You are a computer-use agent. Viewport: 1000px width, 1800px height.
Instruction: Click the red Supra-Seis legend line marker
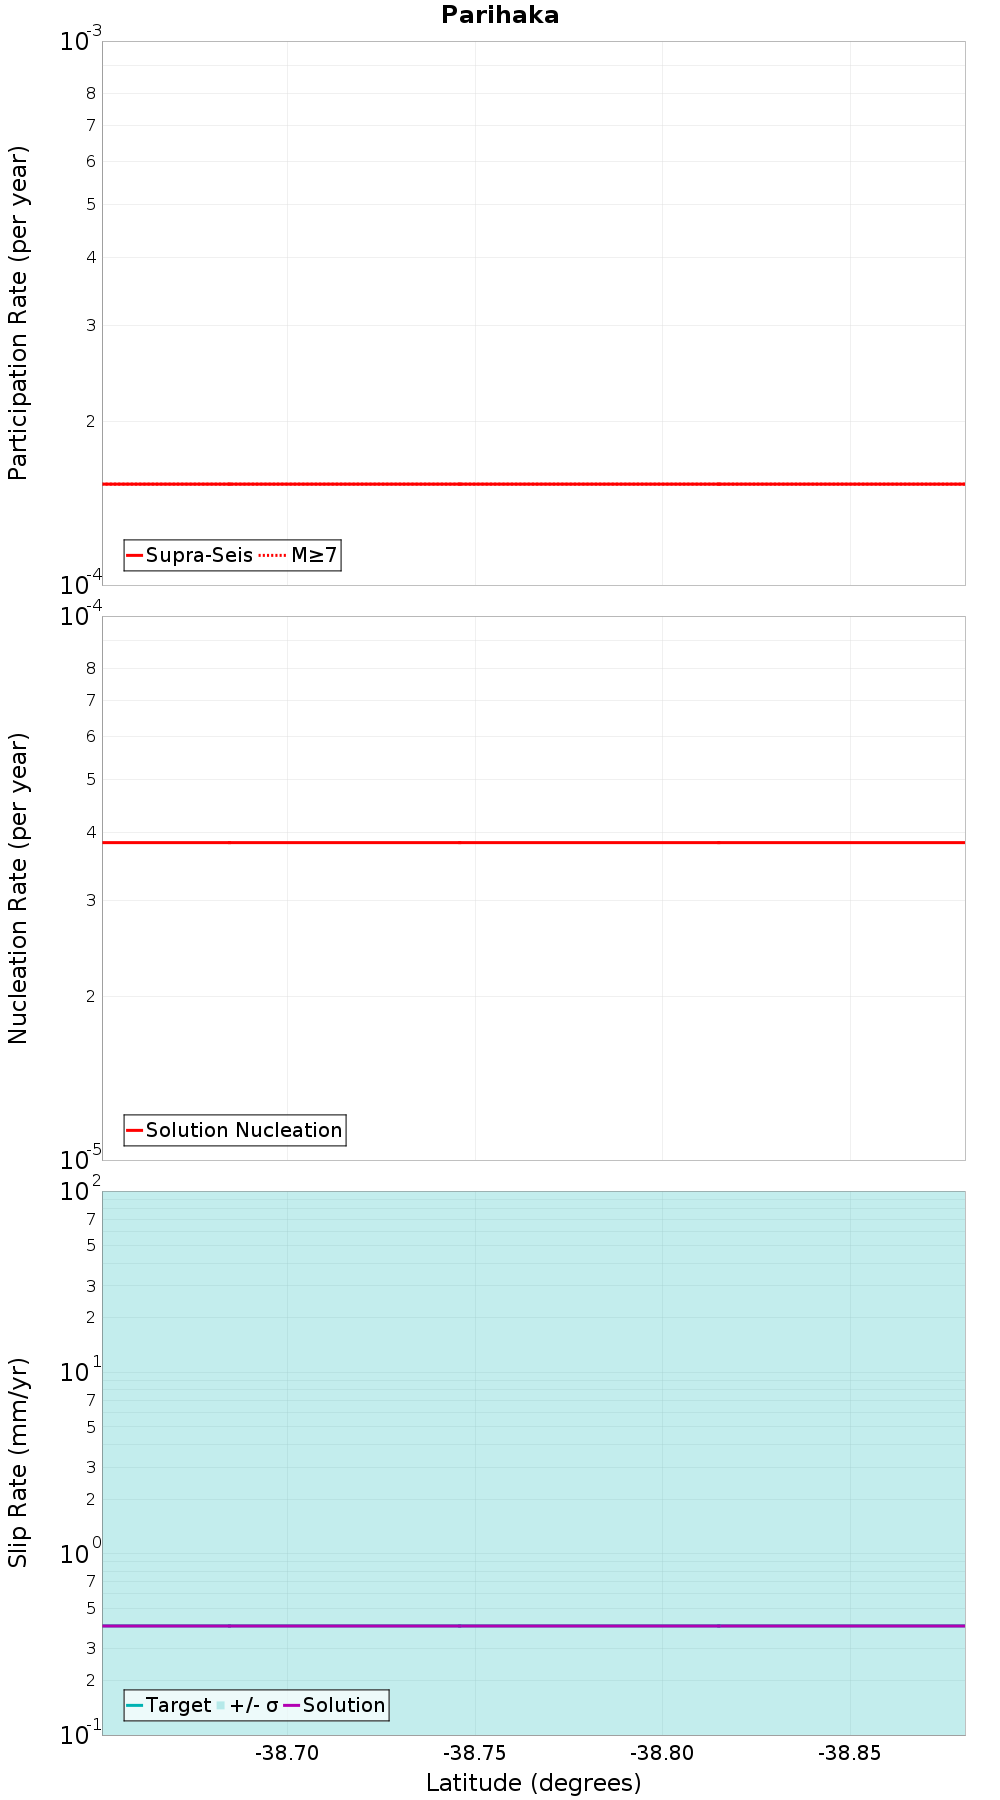tap(135, 555)
